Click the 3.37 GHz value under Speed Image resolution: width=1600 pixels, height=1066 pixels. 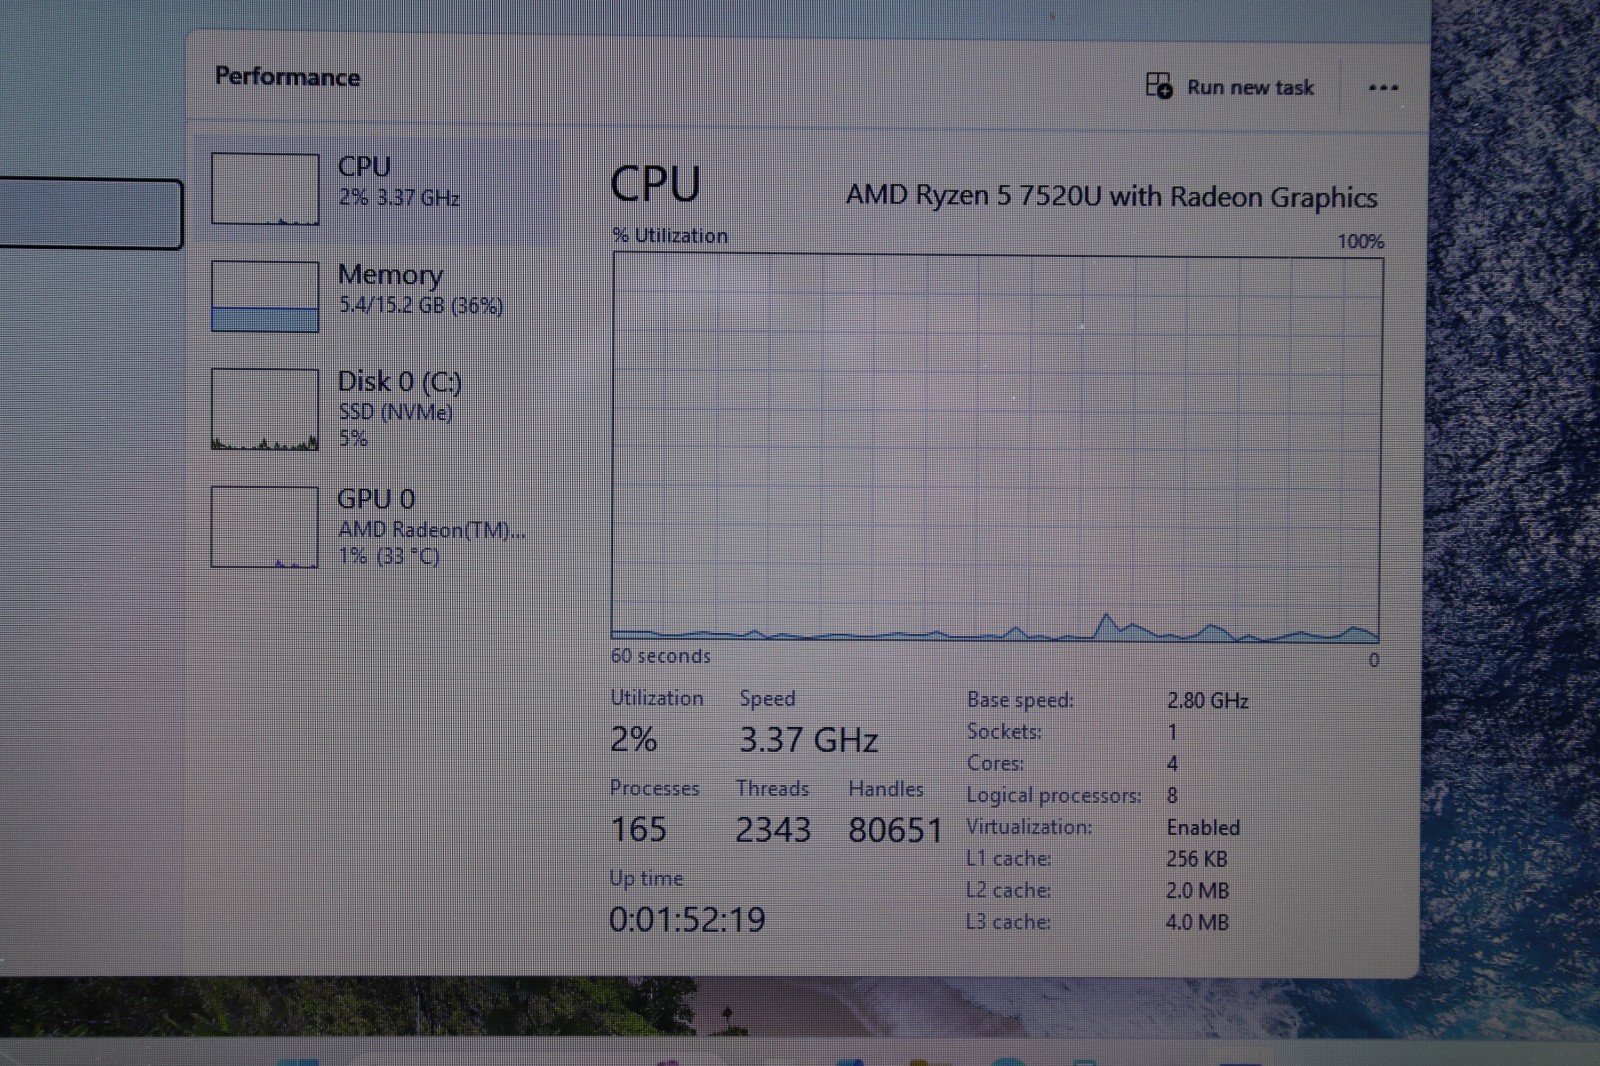click(x=808, y=740)
